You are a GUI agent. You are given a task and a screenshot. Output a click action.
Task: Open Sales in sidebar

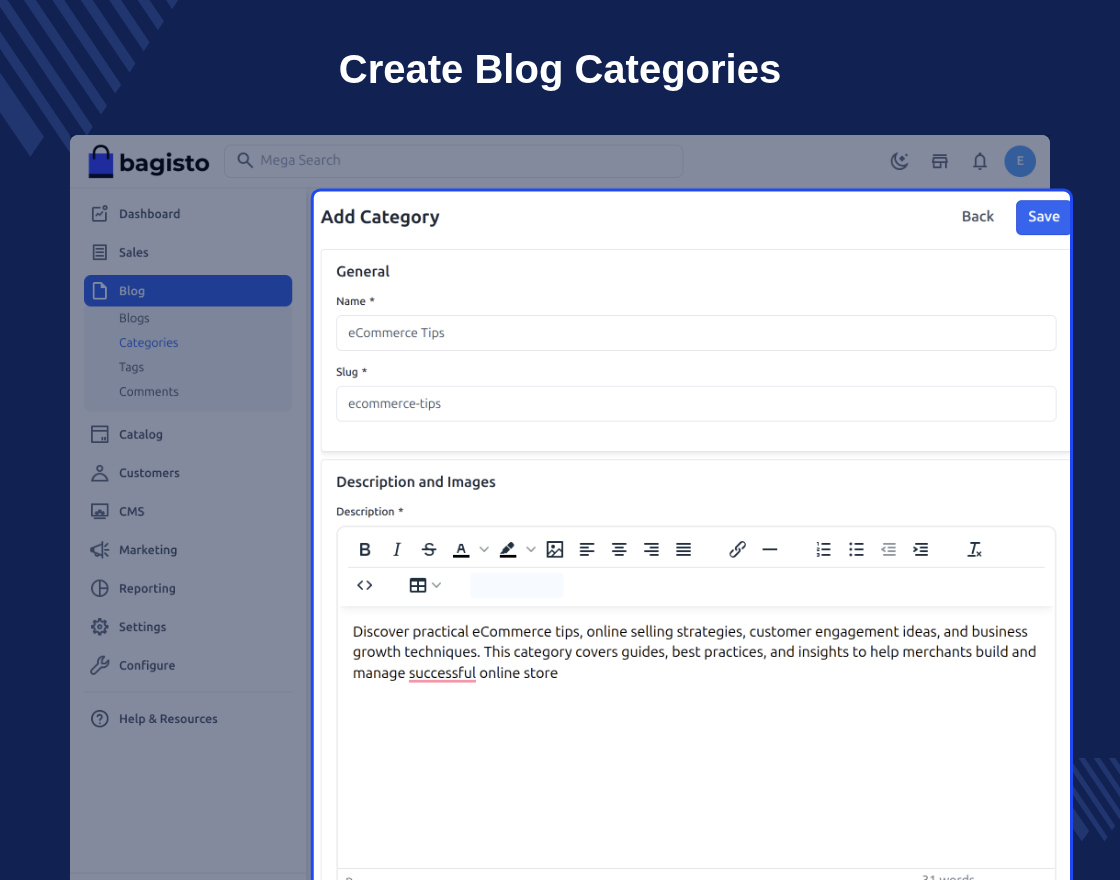[188, 252]
